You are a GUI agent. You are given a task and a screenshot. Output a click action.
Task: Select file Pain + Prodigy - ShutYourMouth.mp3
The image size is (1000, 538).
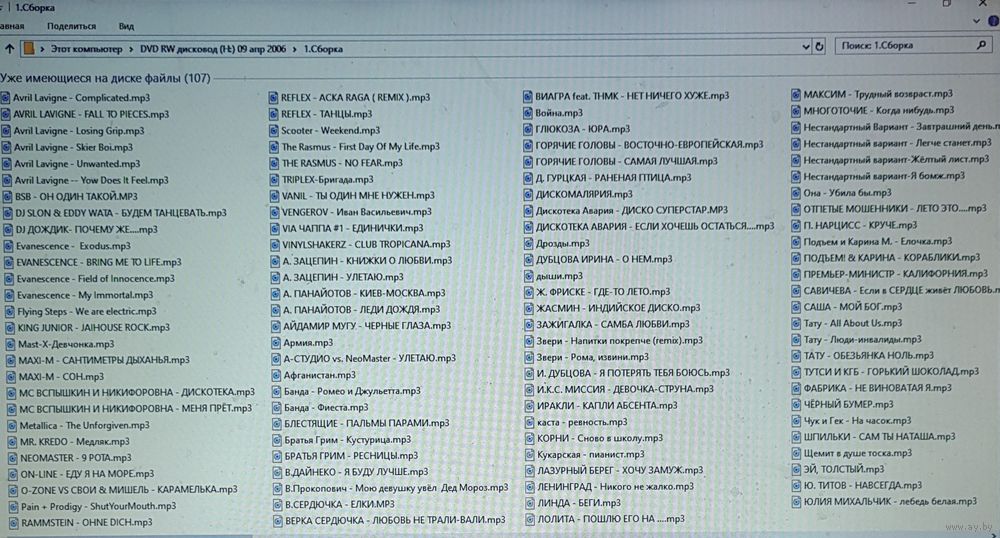93,507
